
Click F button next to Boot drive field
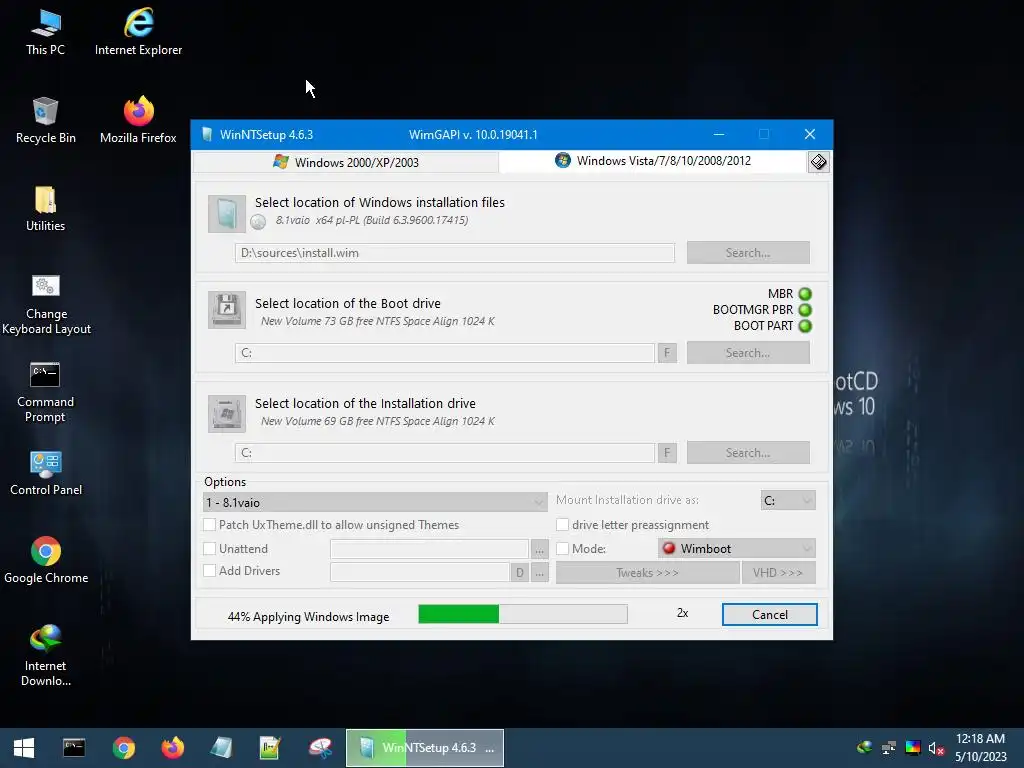667,353
